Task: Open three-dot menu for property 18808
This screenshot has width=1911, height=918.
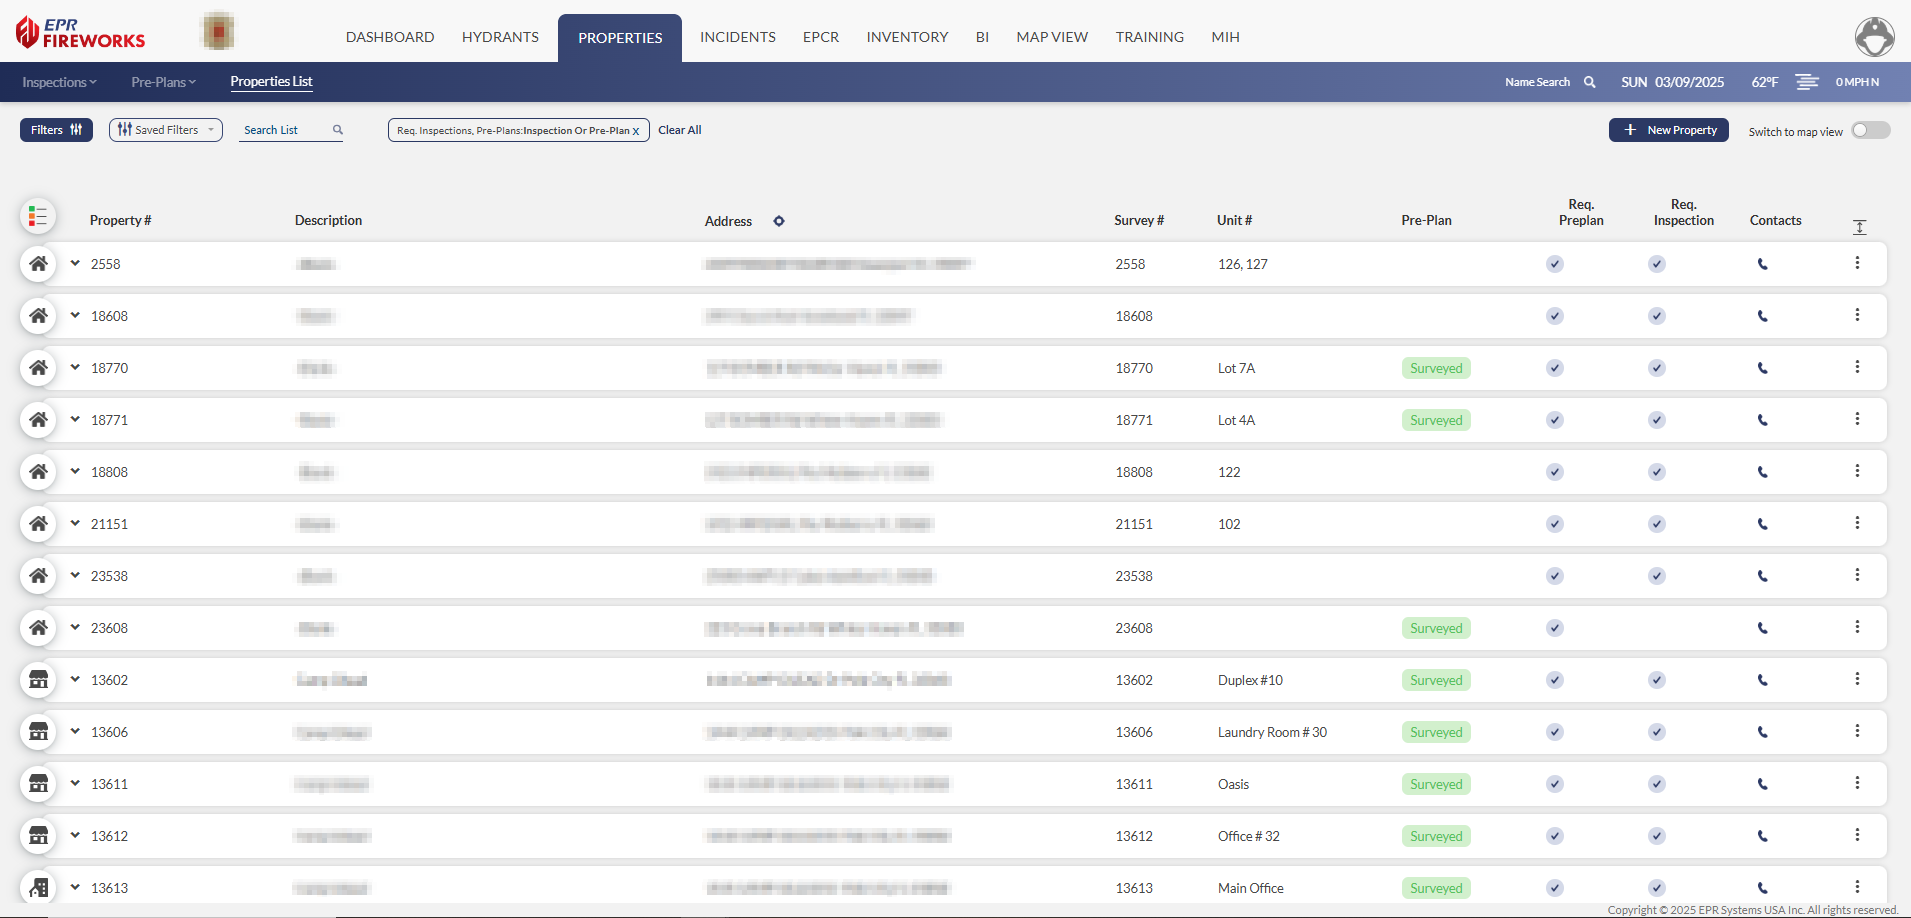Action: click(x=1857, y=471)
